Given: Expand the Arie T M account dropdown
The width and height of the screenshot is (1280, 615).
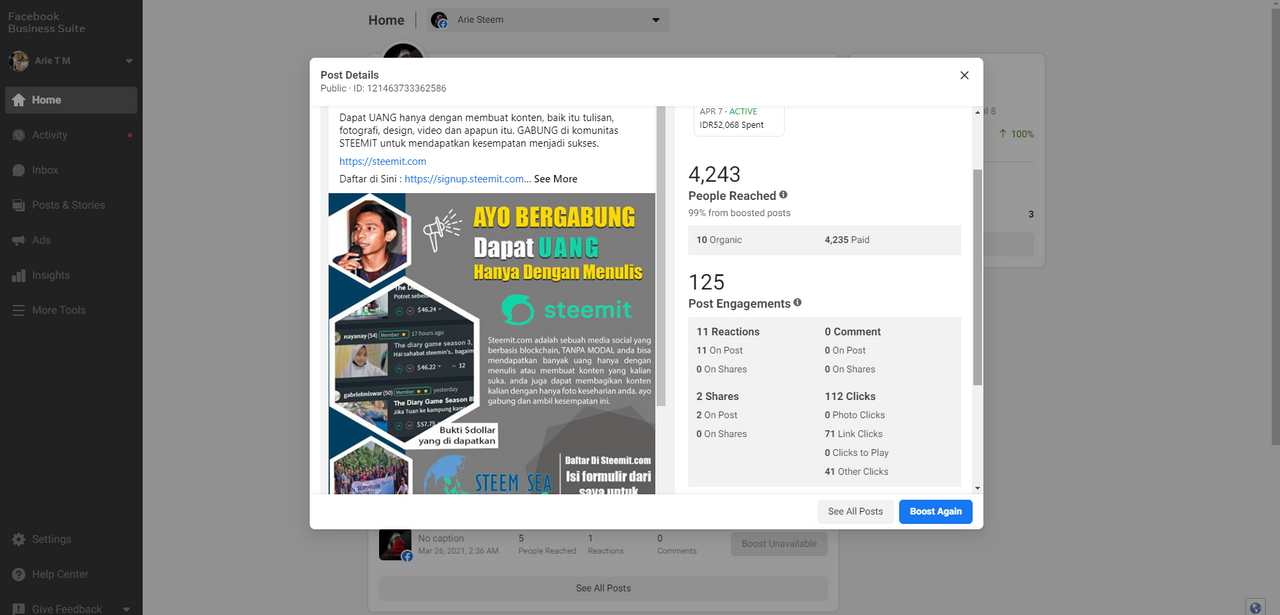Looking at the screenshot, I should click(x=129, y=61).
